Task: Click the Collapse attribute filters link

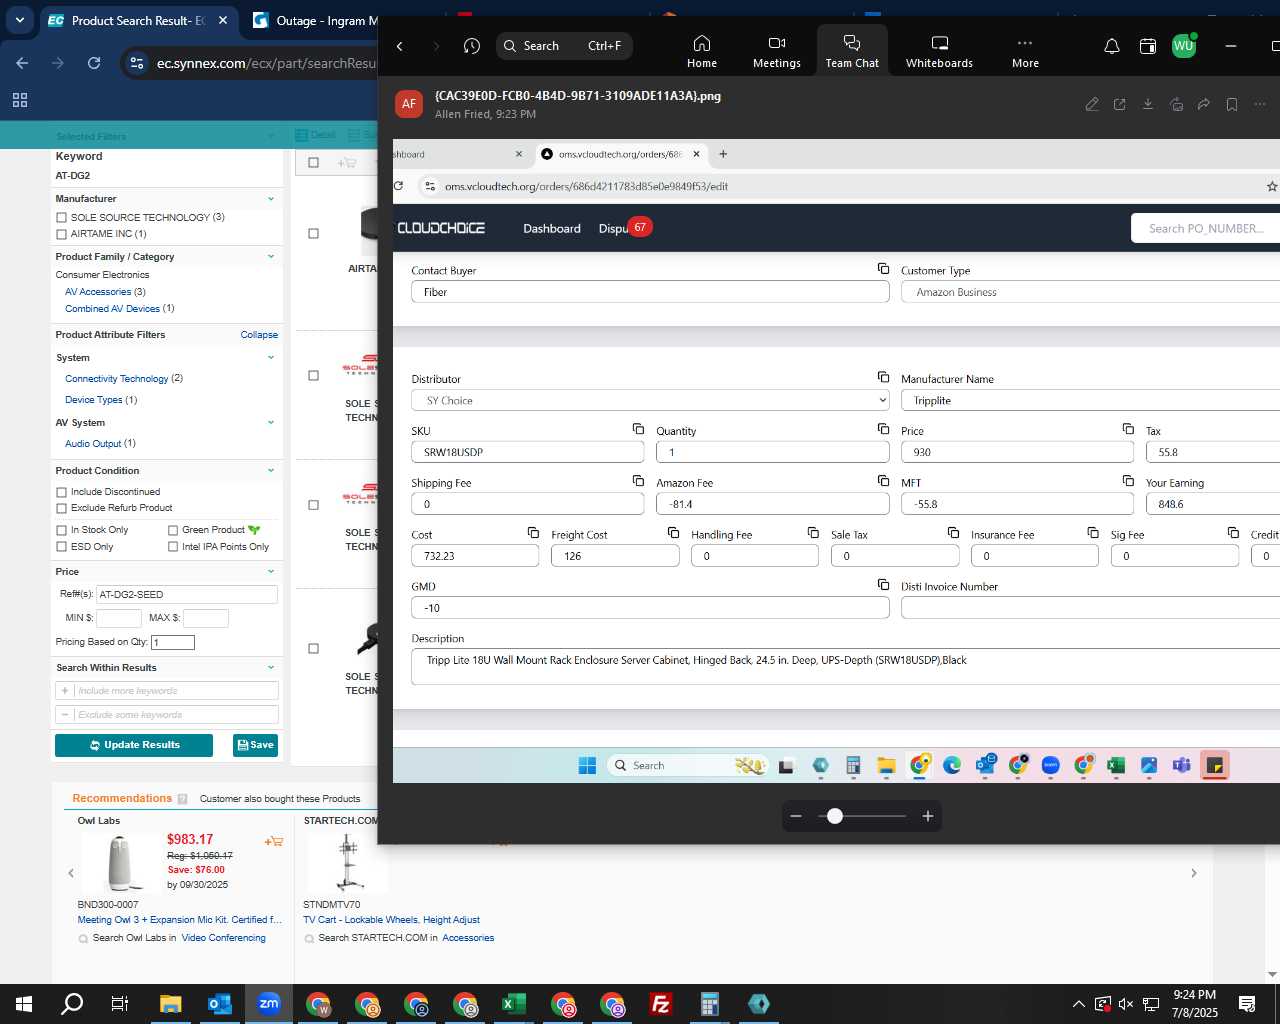Action: click(x=259, y=335)
